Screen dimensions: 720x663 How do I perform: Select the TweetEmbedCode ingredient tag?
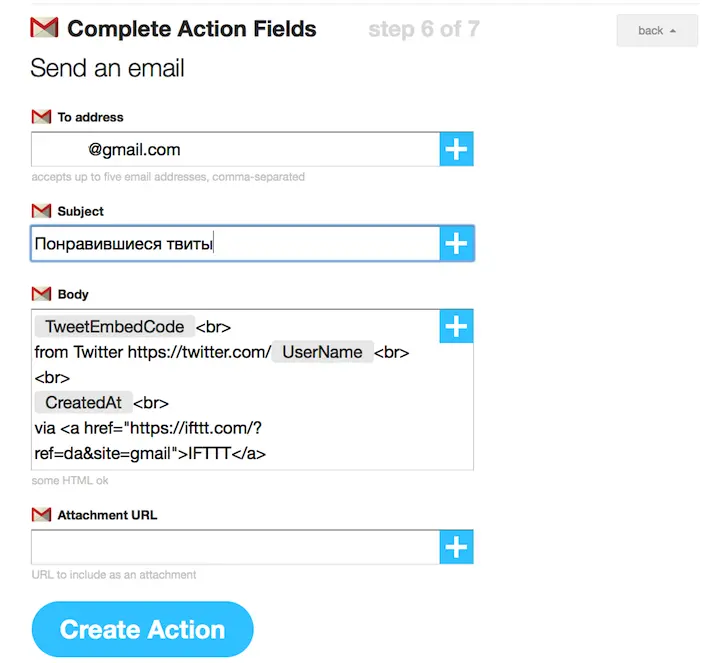114,326
